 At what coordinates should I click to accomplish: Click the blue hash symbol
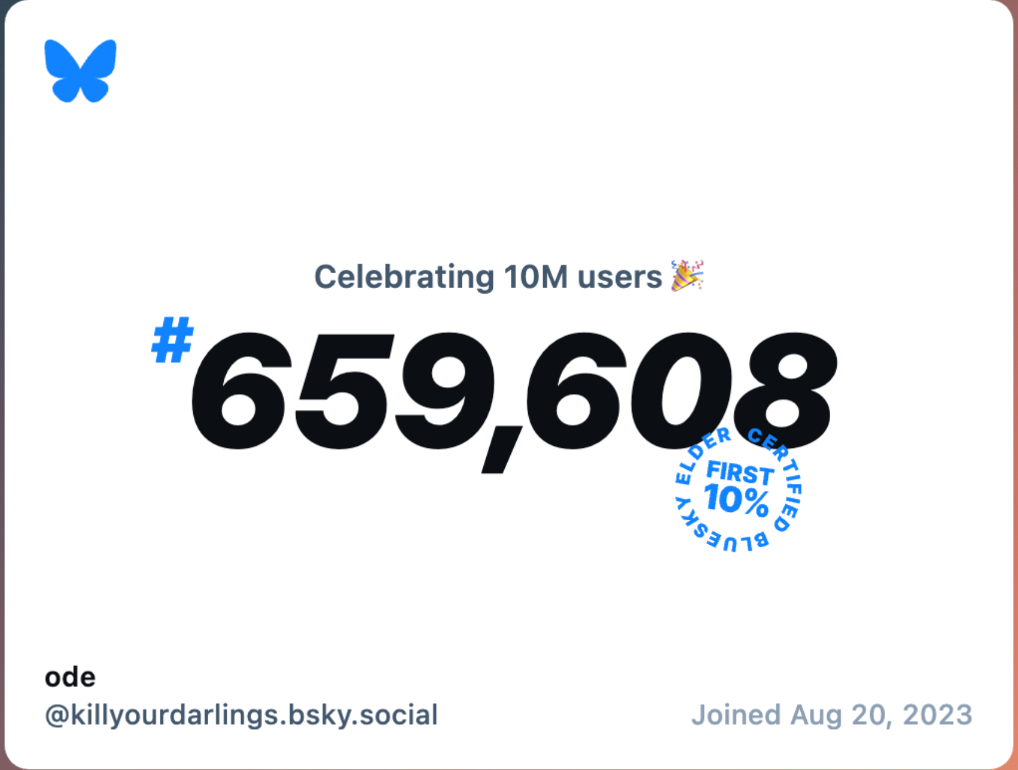click(x=171, y=342)
